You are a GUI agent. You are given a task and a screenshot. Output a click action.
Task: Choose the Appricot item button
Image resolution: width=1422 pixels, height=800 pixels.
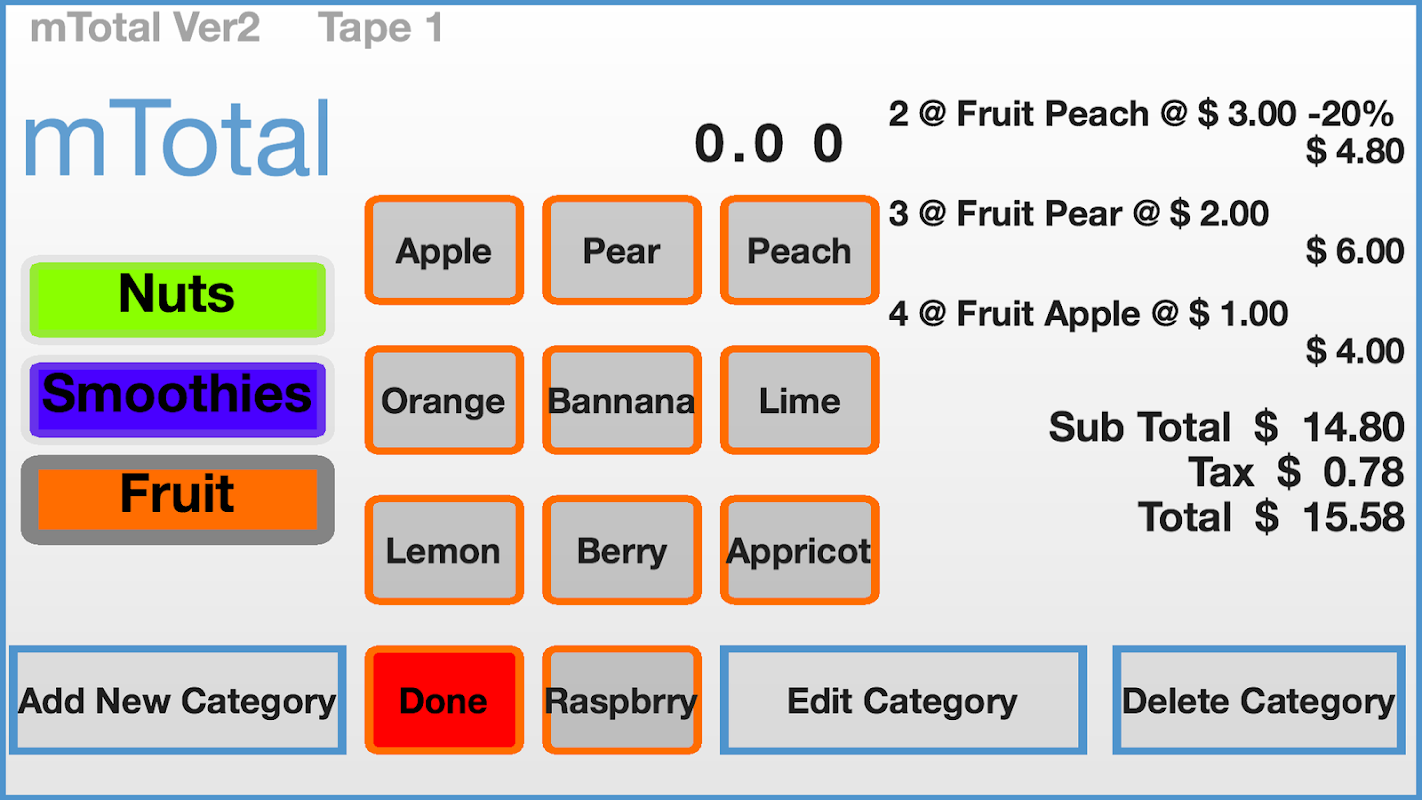click(x=800, y=550)
